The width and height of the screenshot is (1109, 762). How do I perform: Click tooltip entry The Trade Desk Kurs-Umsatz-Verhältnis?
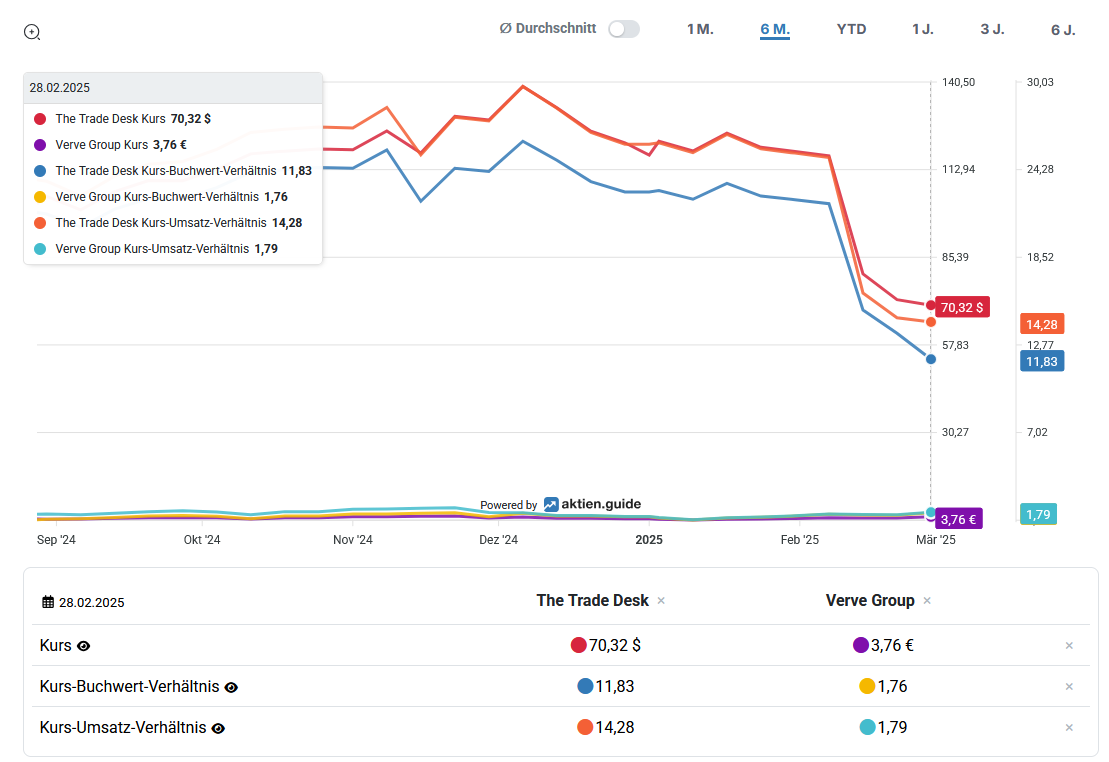tap(168, 223)
